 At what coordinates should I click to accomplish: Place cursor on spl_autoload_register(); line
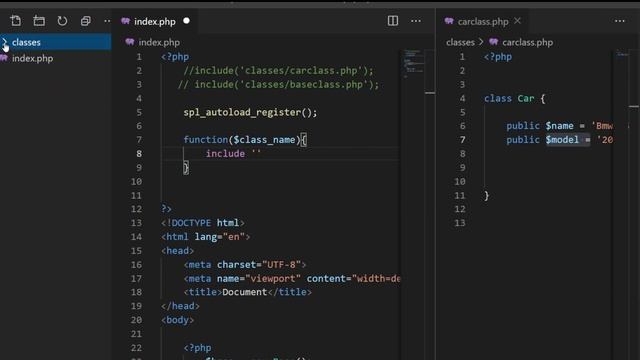click(250, 112)
